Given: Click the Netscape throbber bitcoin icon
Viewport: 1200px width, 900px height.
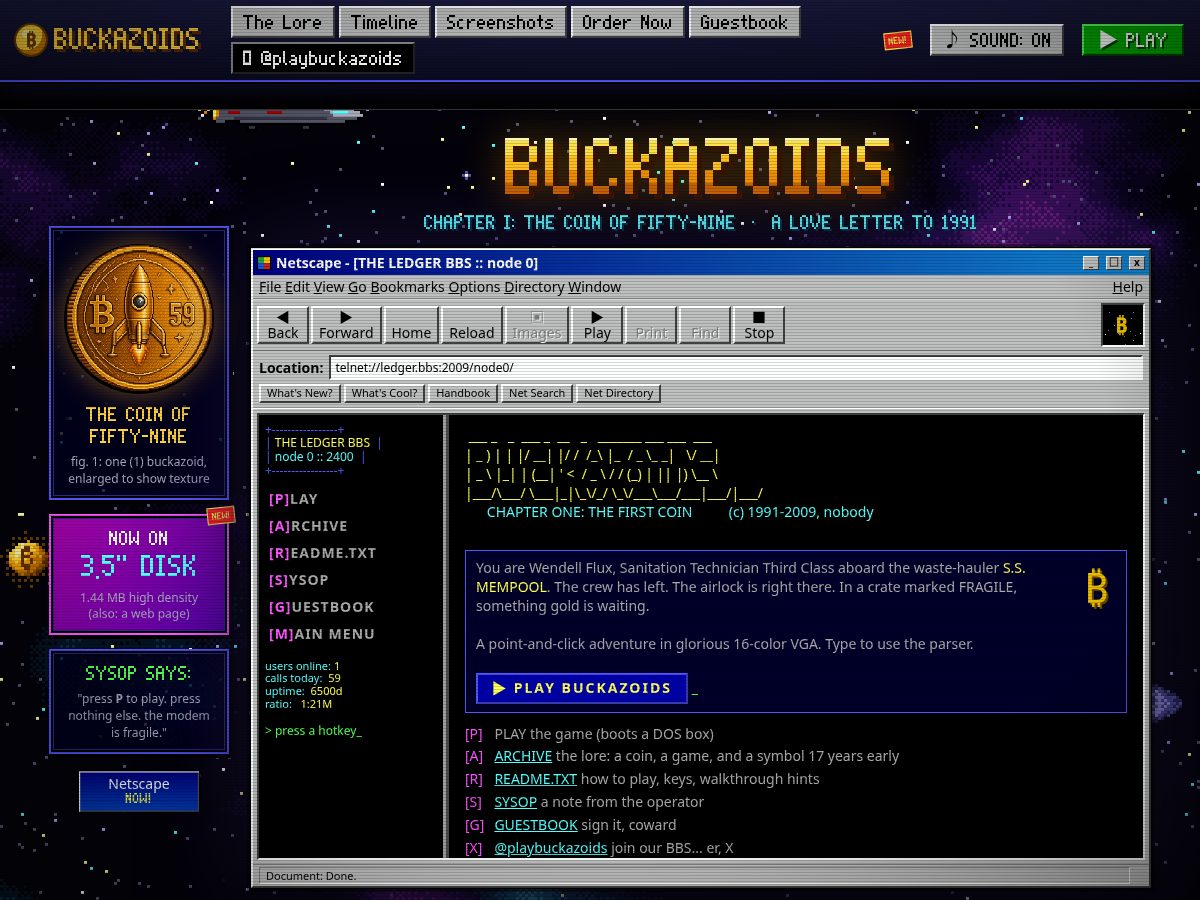Looking at the screenshot, I should (1122, 325).
